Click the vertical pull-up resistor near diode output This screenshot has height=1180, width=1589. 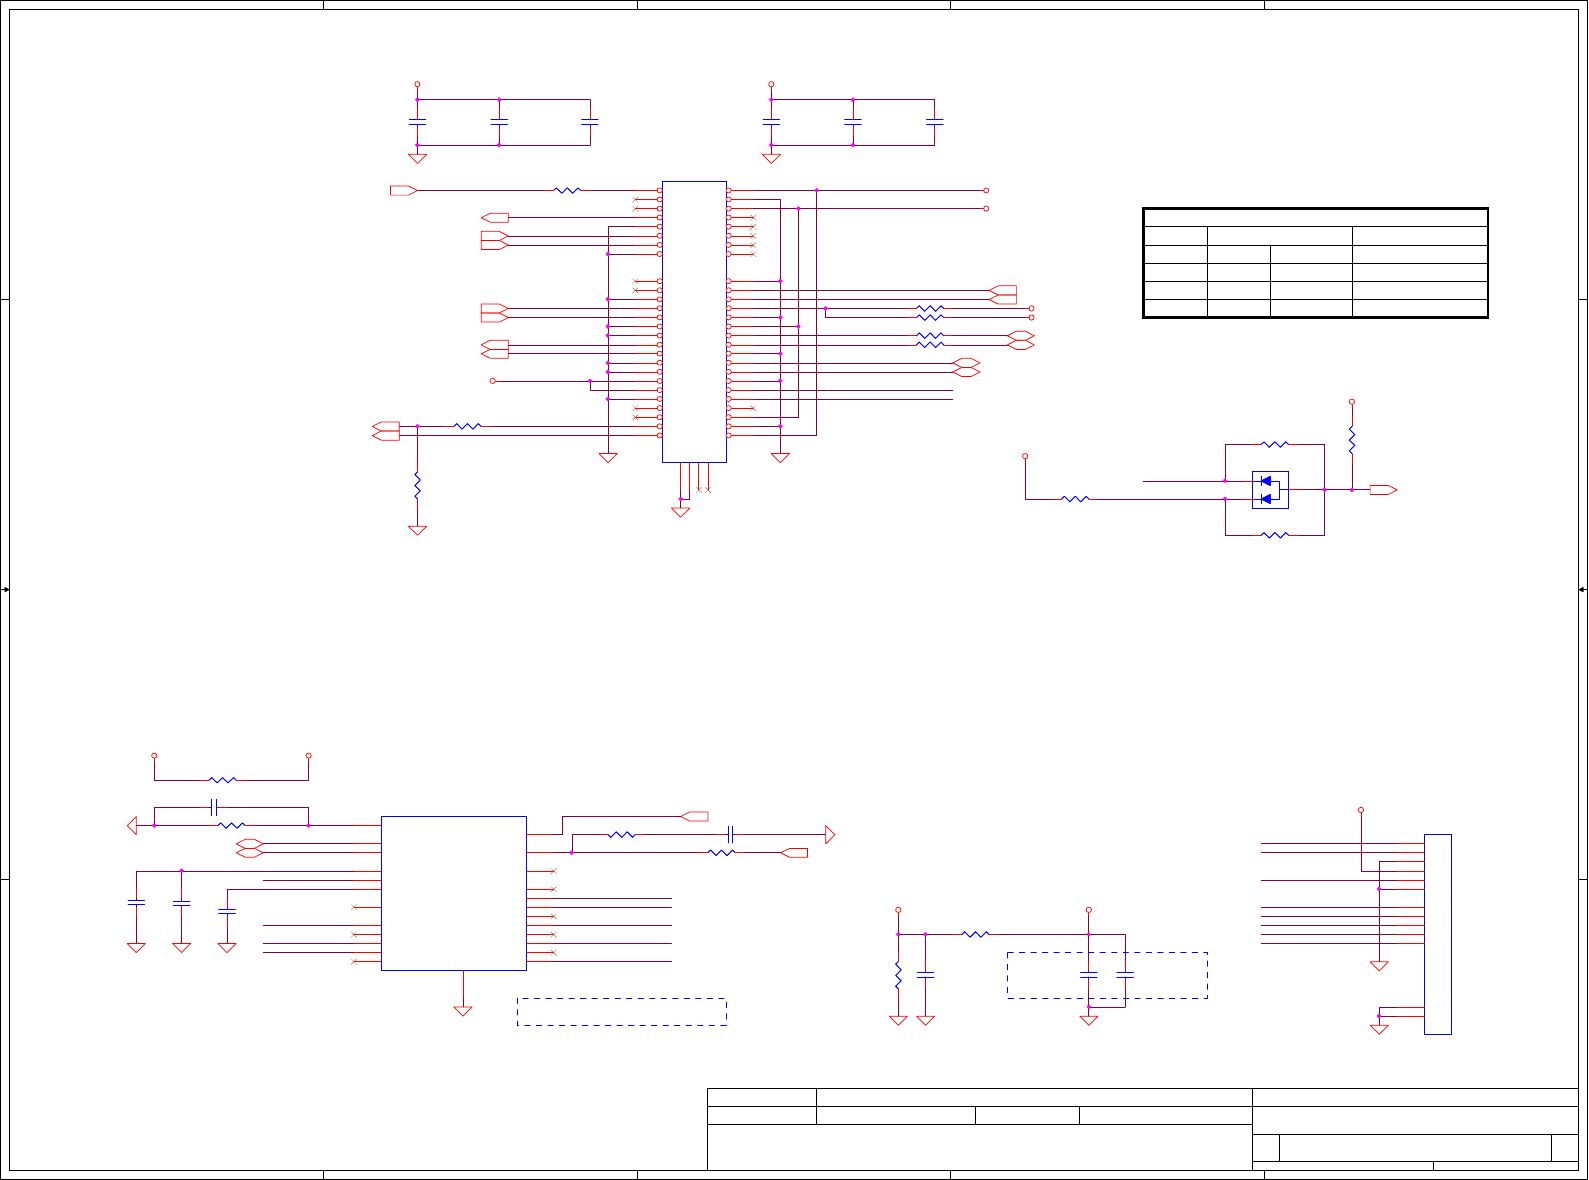tap(1352, 440)
